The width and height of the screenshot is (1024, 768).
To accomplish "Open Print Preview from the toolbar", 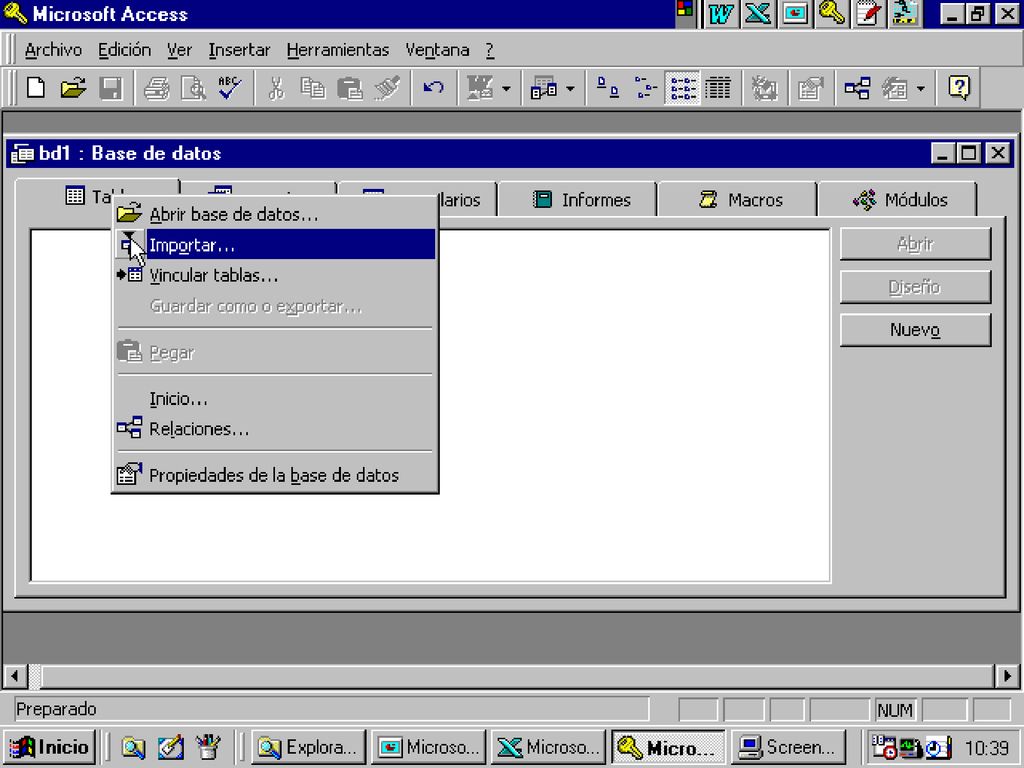I will (193, 88).
